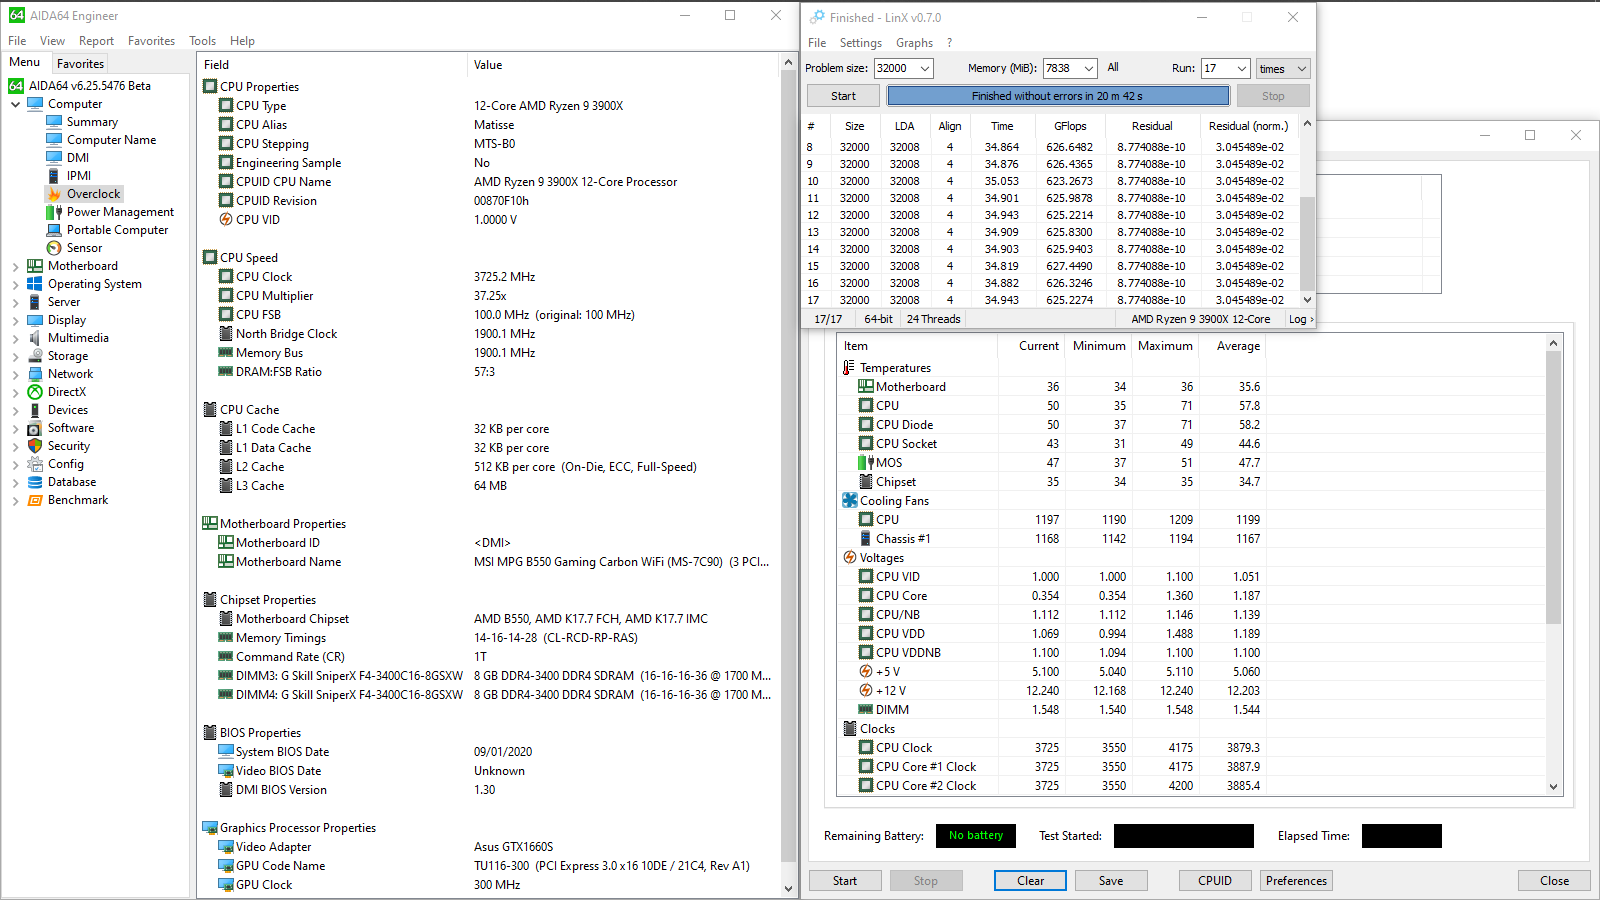Click the Start button in LinX
Viewport: 1600px width, 900px height.
click(843, 96)
